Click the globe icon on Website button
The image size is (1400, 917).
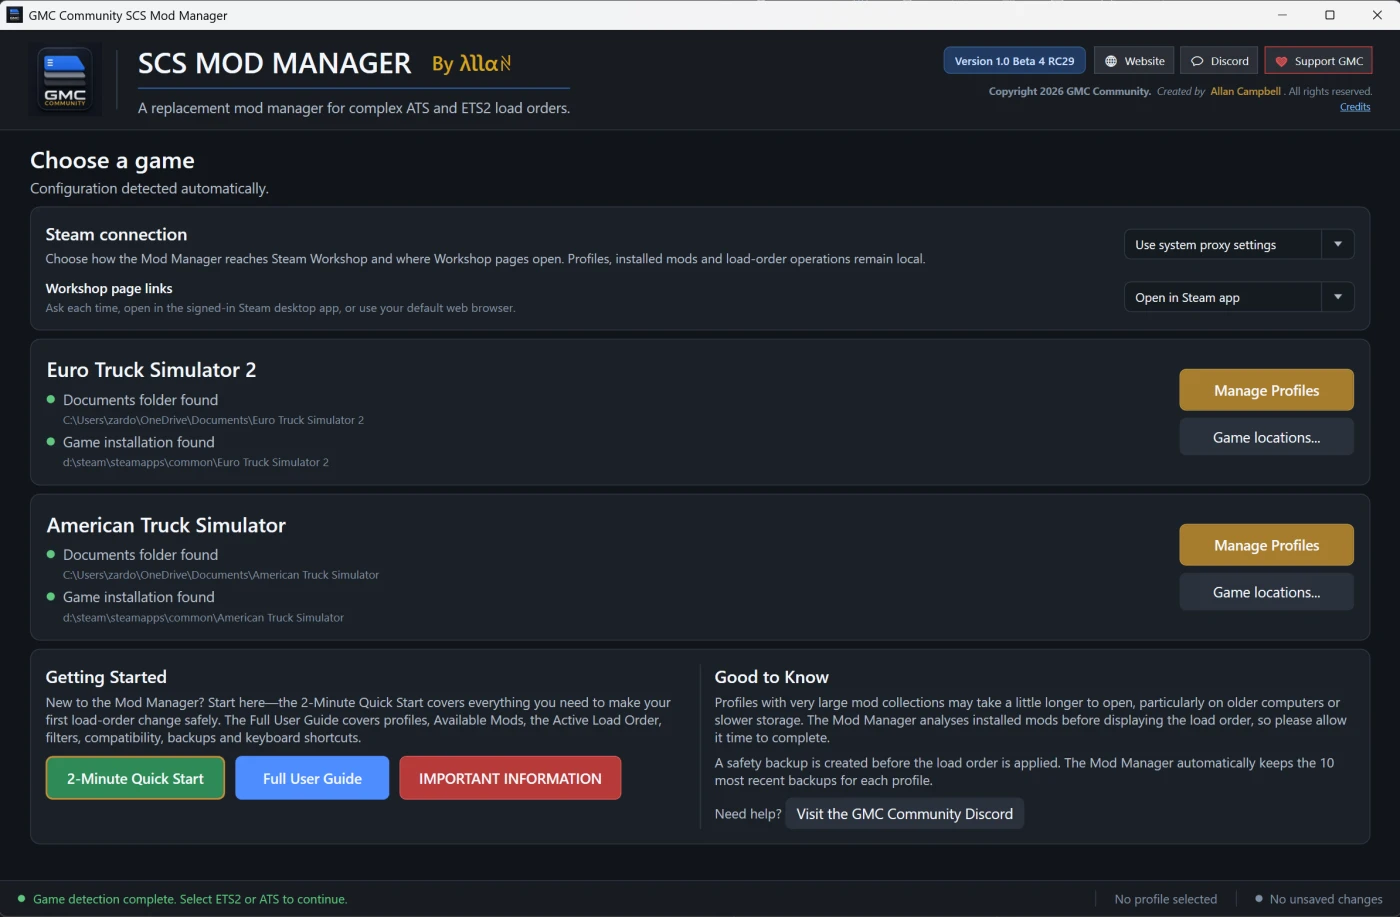pyautogui.click(x=1111, y=61)
